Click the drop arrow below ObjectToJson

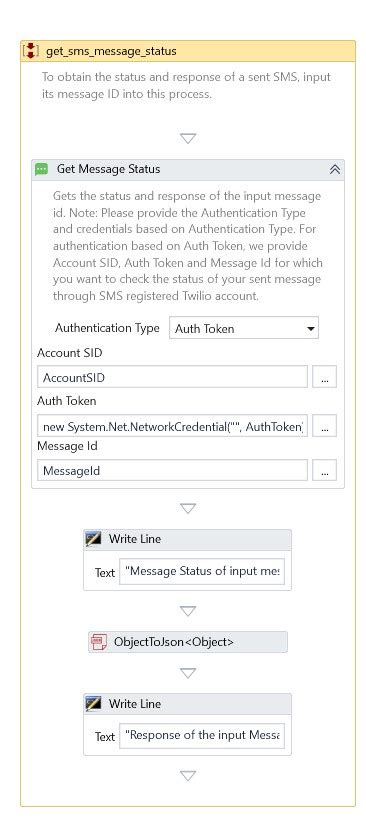coord(188,673)
